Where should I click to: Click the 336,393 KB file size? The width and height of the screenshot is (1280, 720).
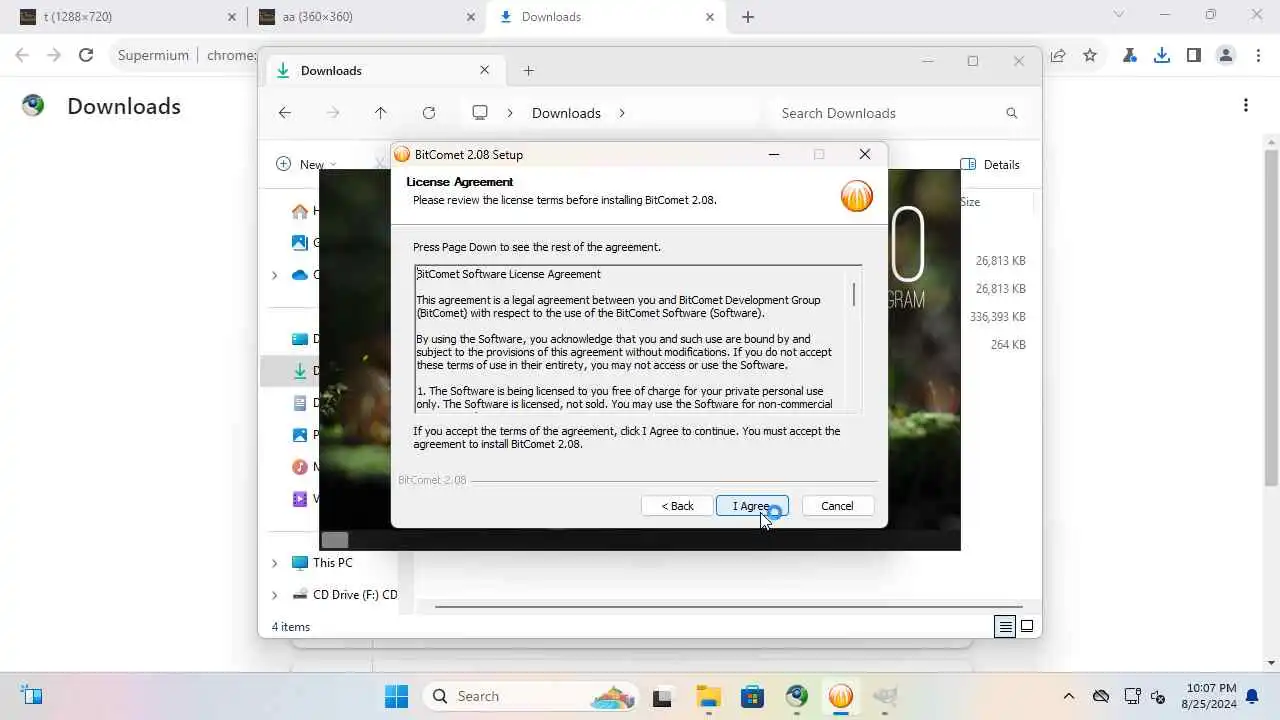[998, 317]
